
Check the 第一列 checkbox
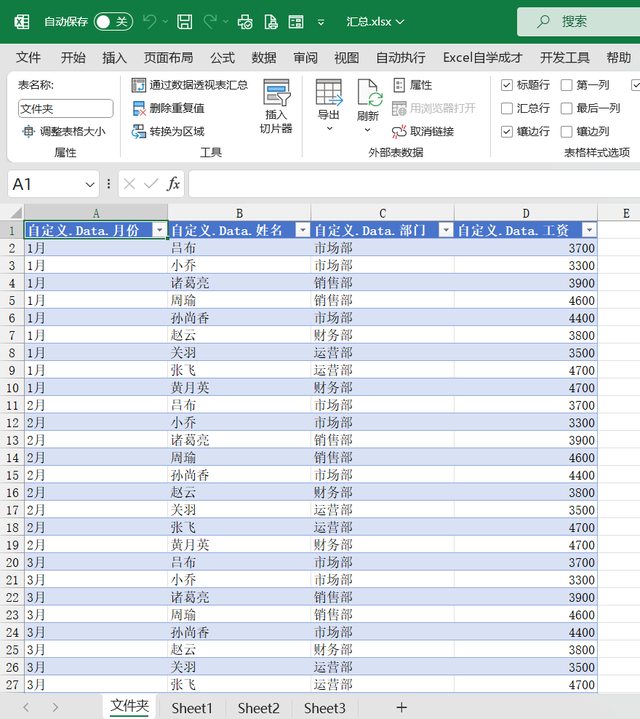coord(567,85)
